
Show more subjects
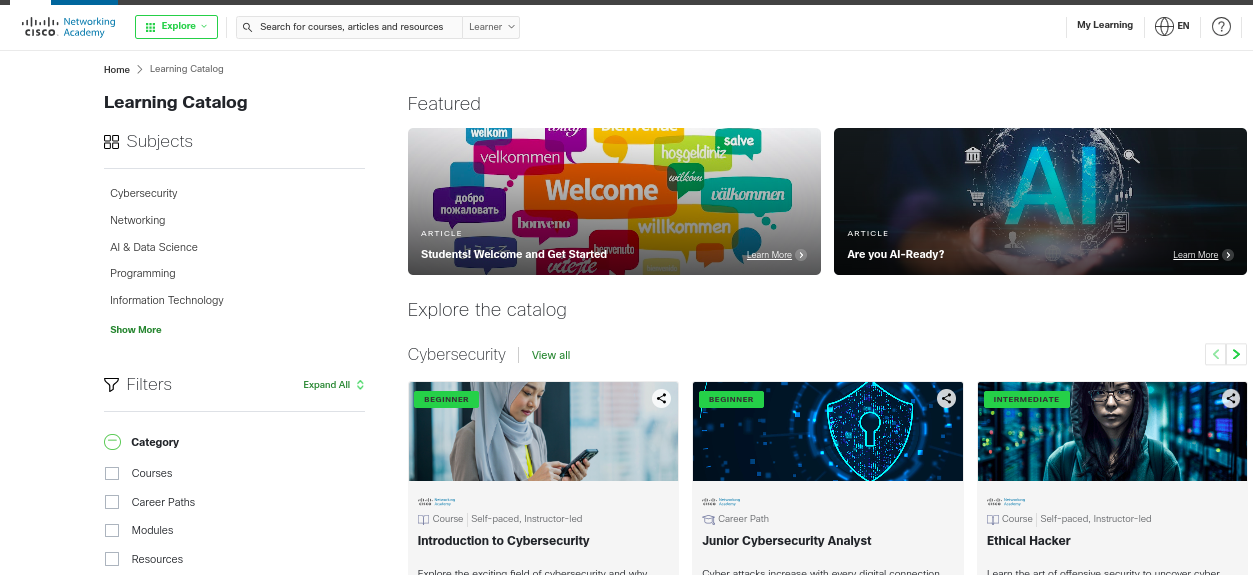coord(136,330)
